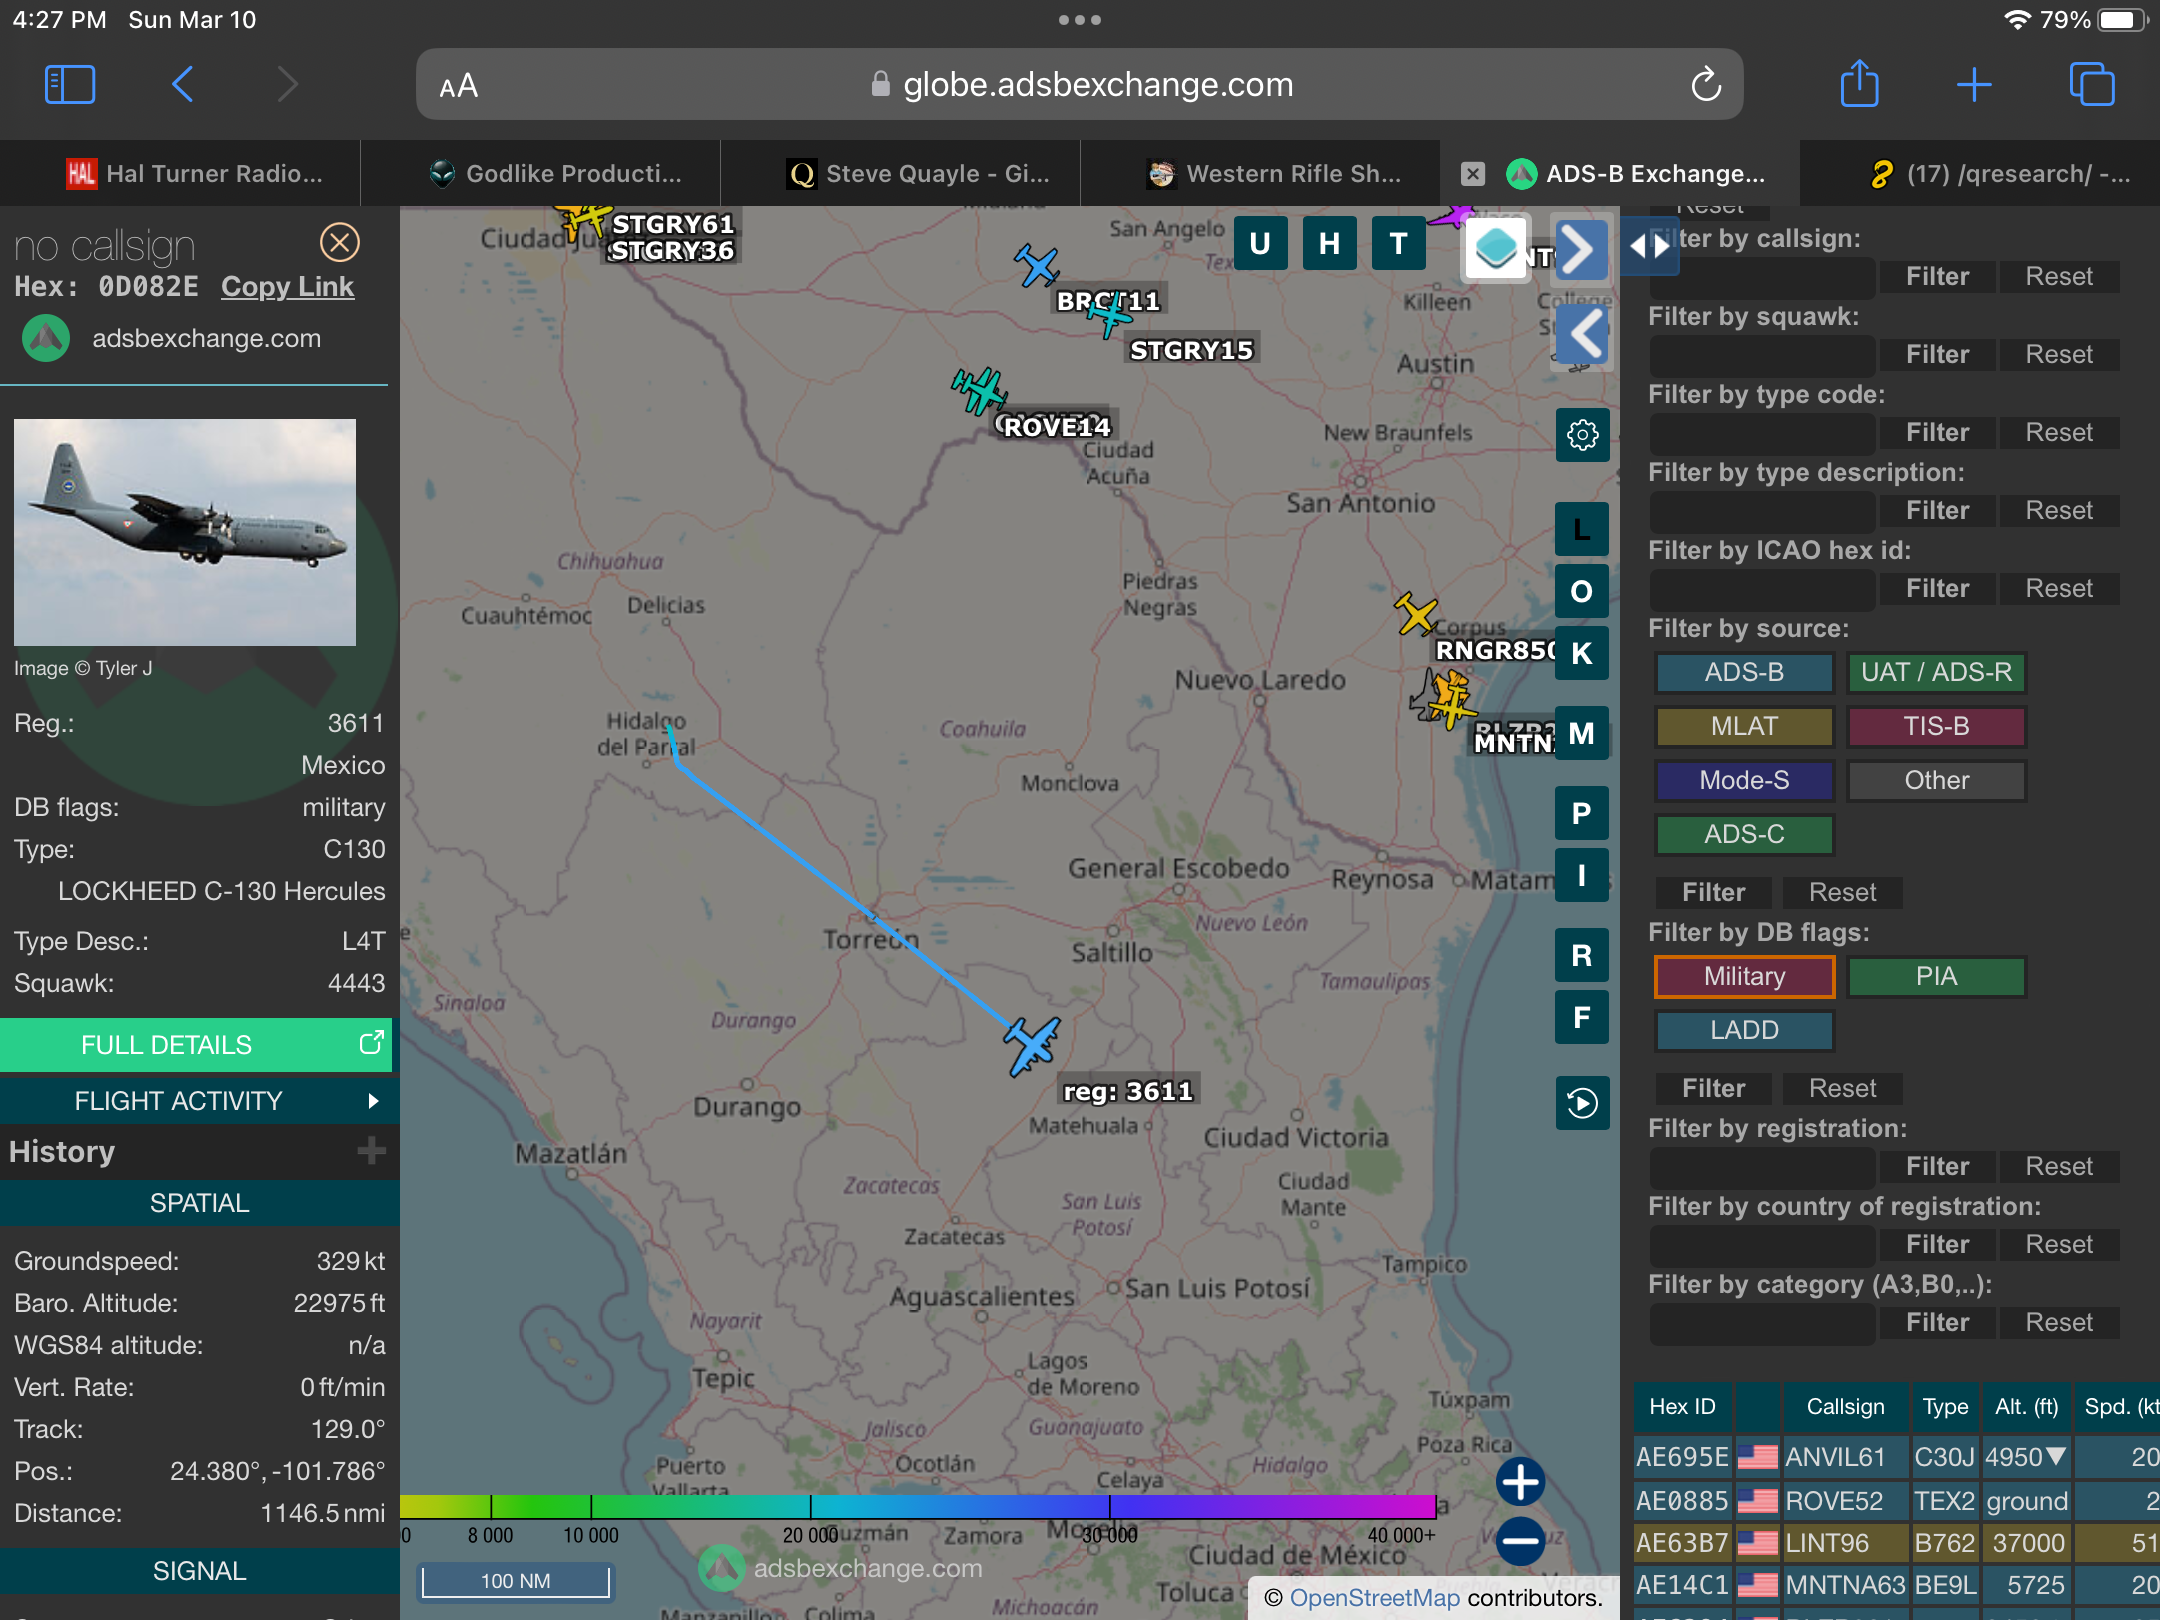Image resolution: width=2160 pixels, height=1620 pixels.
Task: Open OpenStreetMap attribution link
Action: (1375, 1598)
